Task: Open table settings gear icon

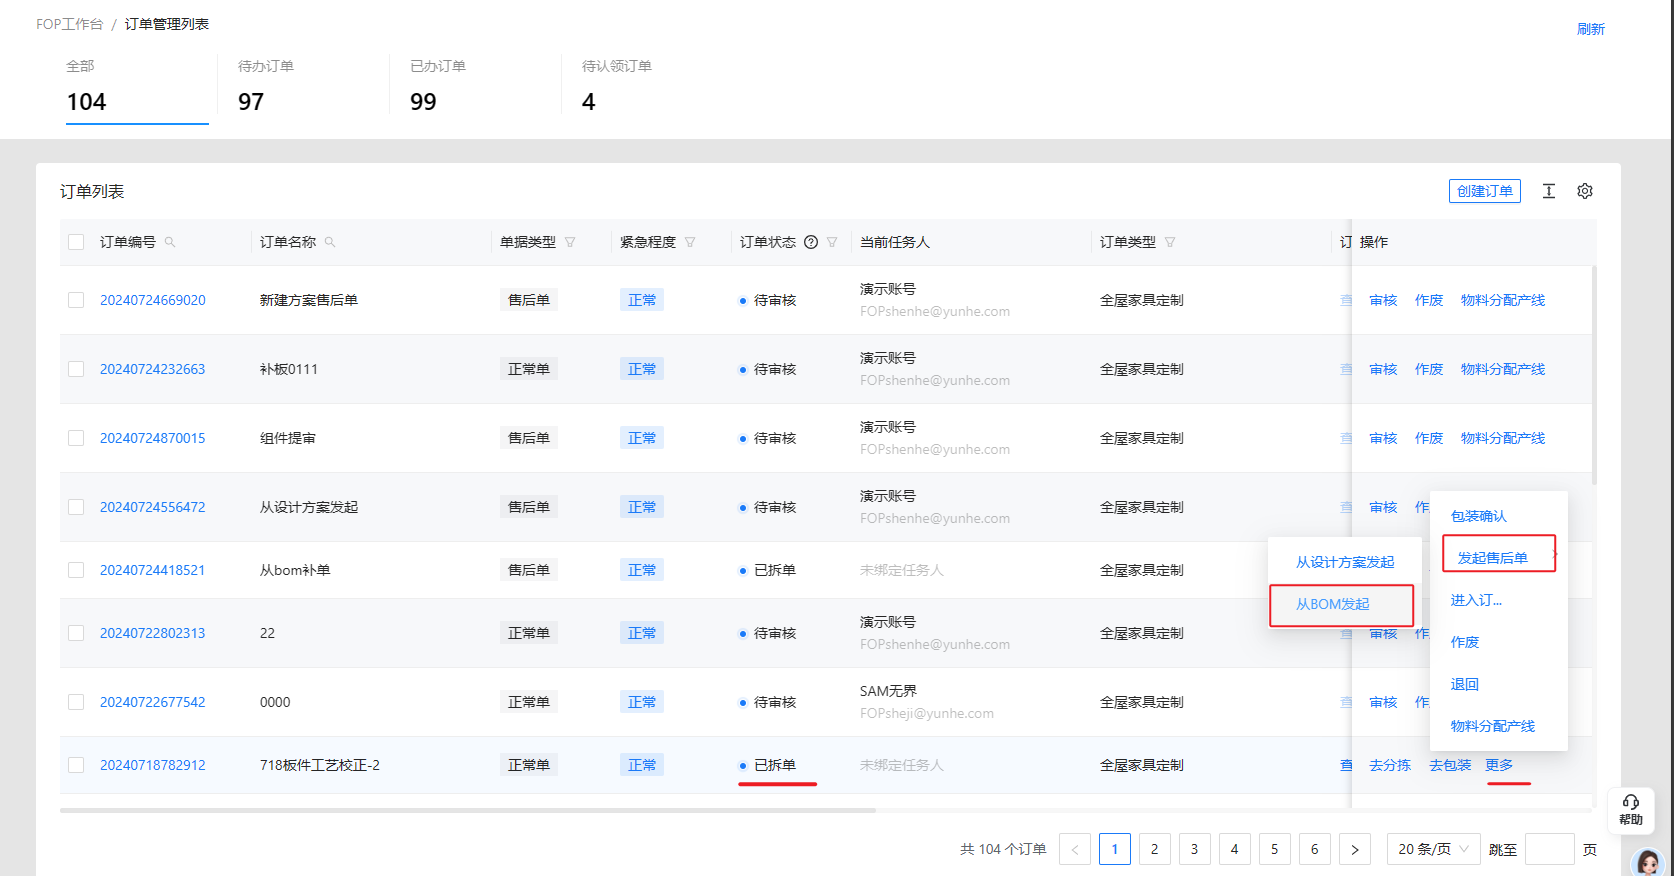Action: (x=1585, y=191)
